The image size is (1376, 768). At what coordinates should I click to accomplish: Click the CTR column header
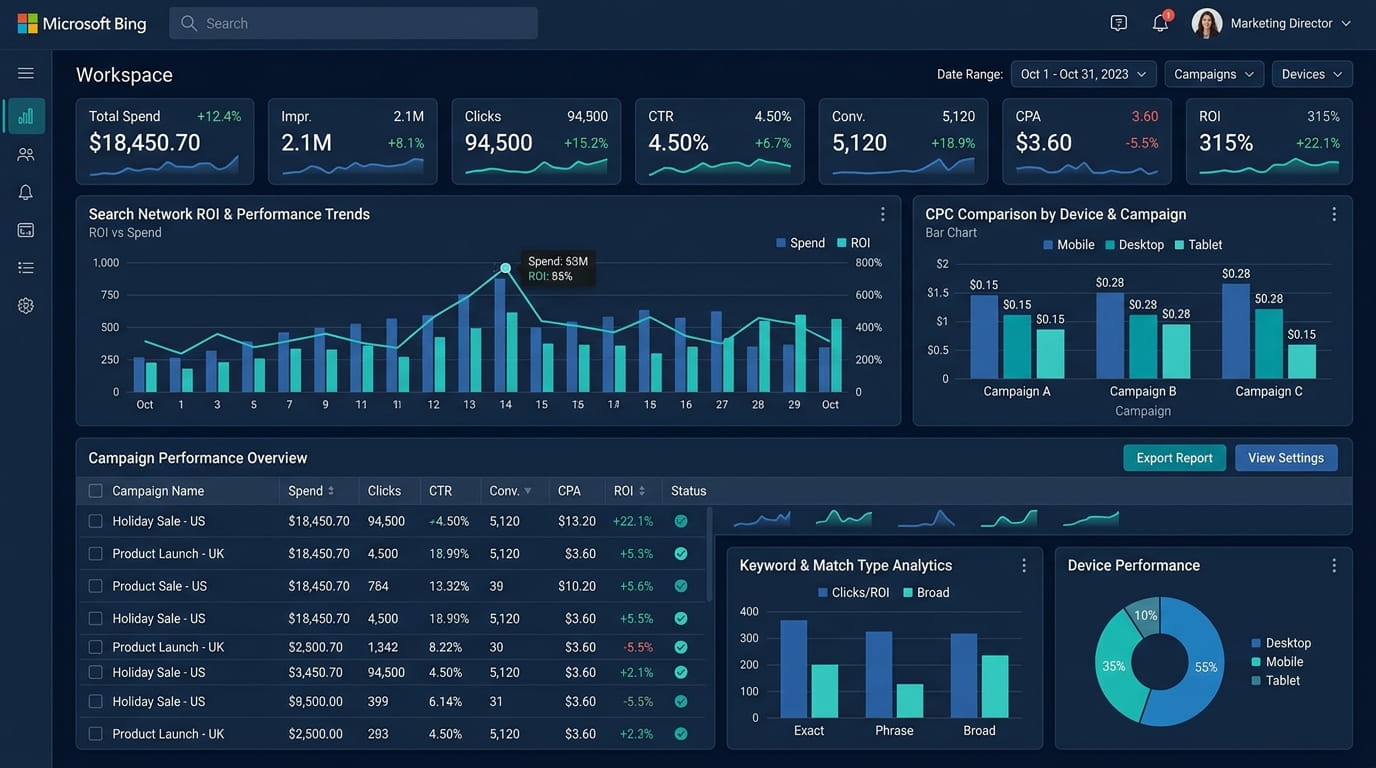tap(440, 491)
